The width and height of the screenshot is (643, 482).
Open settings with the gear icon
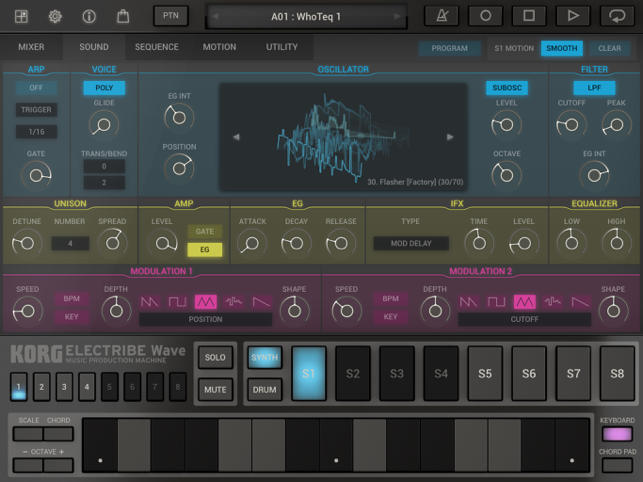[55, 16]
